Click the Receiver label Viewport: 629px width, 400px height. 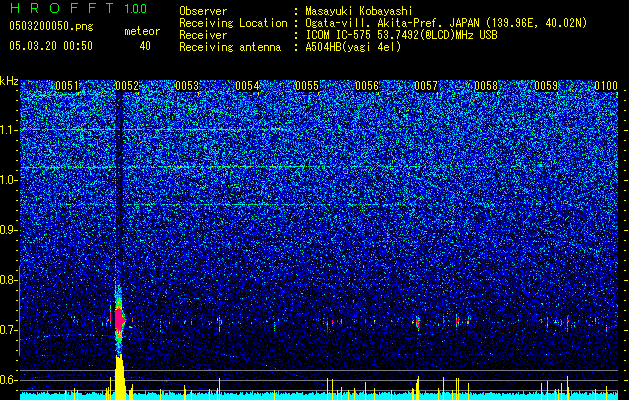point(203,35)
